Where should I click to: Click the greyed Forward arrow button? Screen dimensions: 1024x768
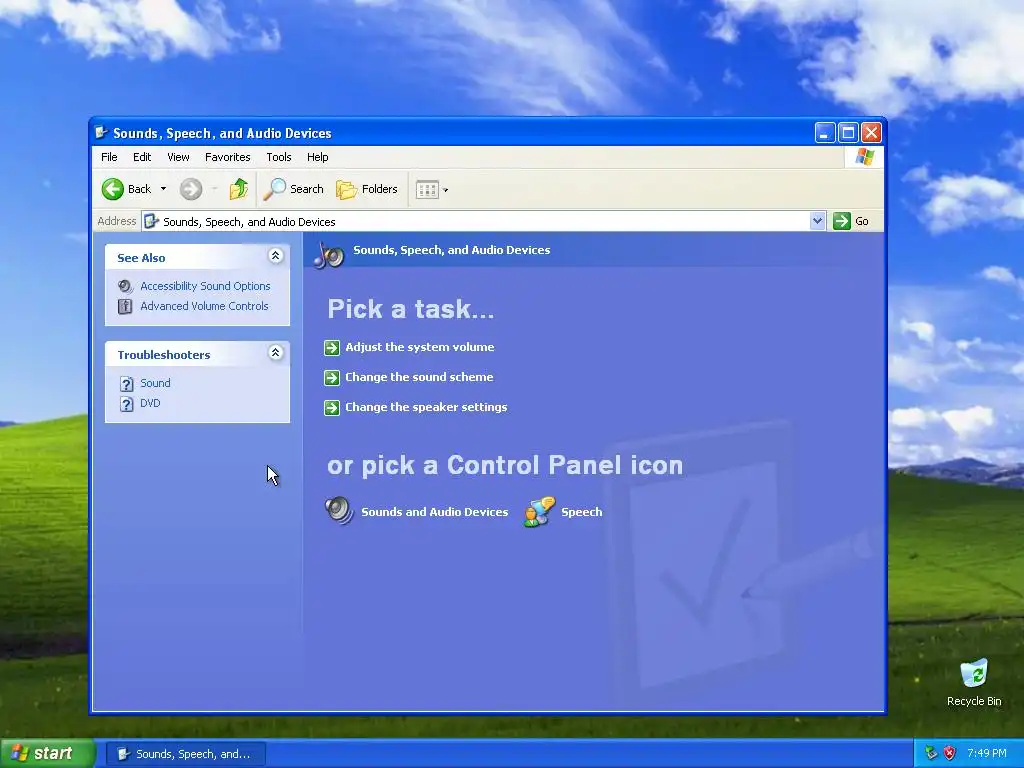(191, 189)
